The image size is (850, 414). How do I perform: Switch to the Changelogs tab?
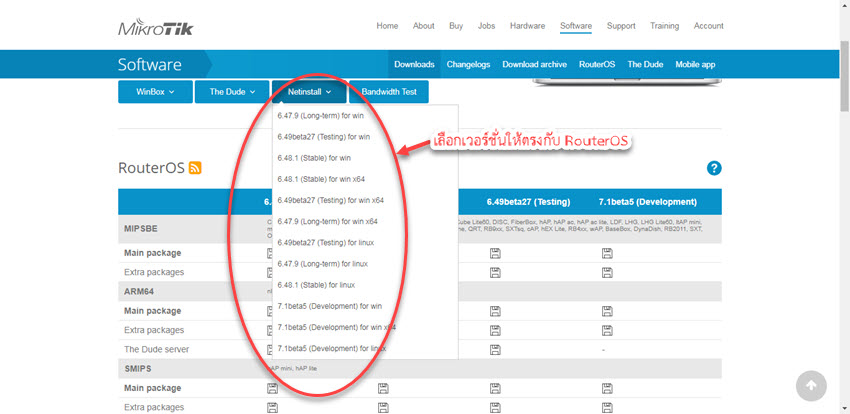[x=468, y=64]
